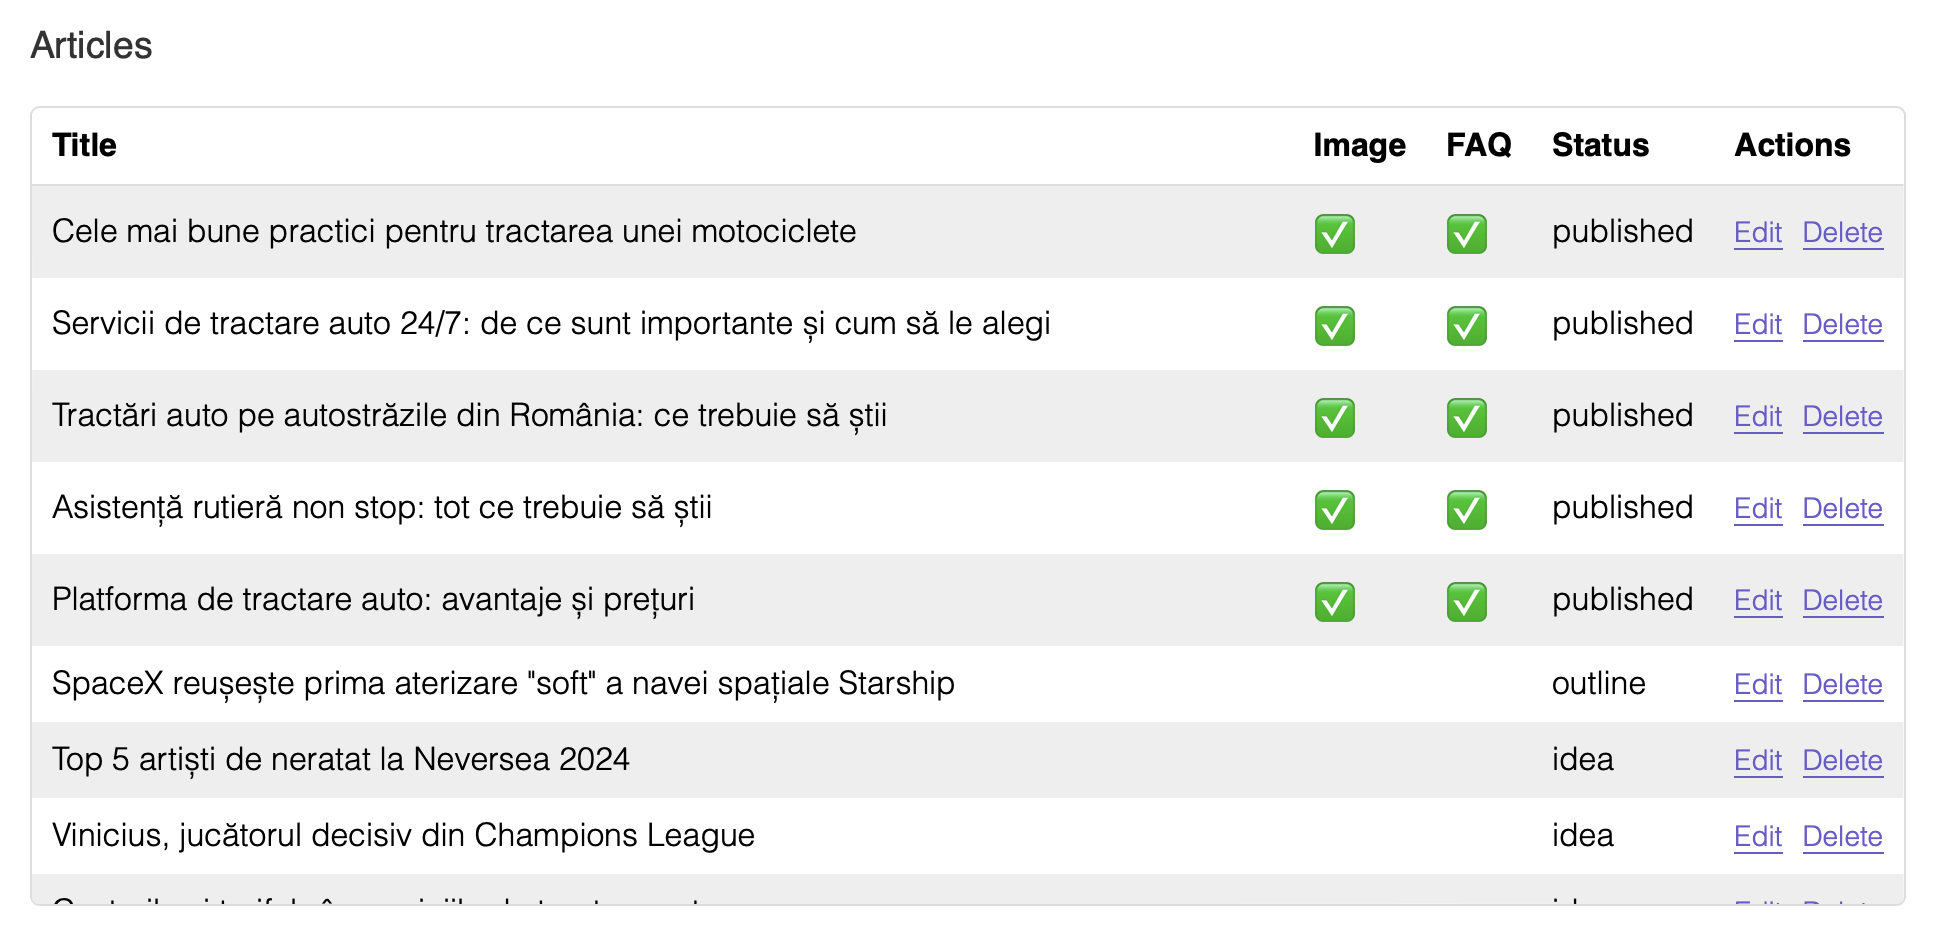Click Image checkmark in Servicii de tractare row
The image size is (1948, 946).
pyautogui.click(x=1334, y=325)
